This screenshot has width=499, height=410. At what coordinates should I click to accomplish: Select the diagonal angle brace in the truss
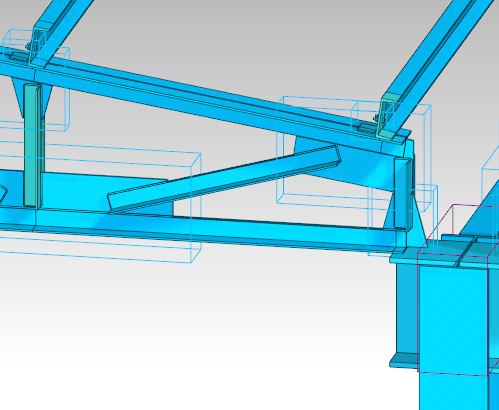224,179
